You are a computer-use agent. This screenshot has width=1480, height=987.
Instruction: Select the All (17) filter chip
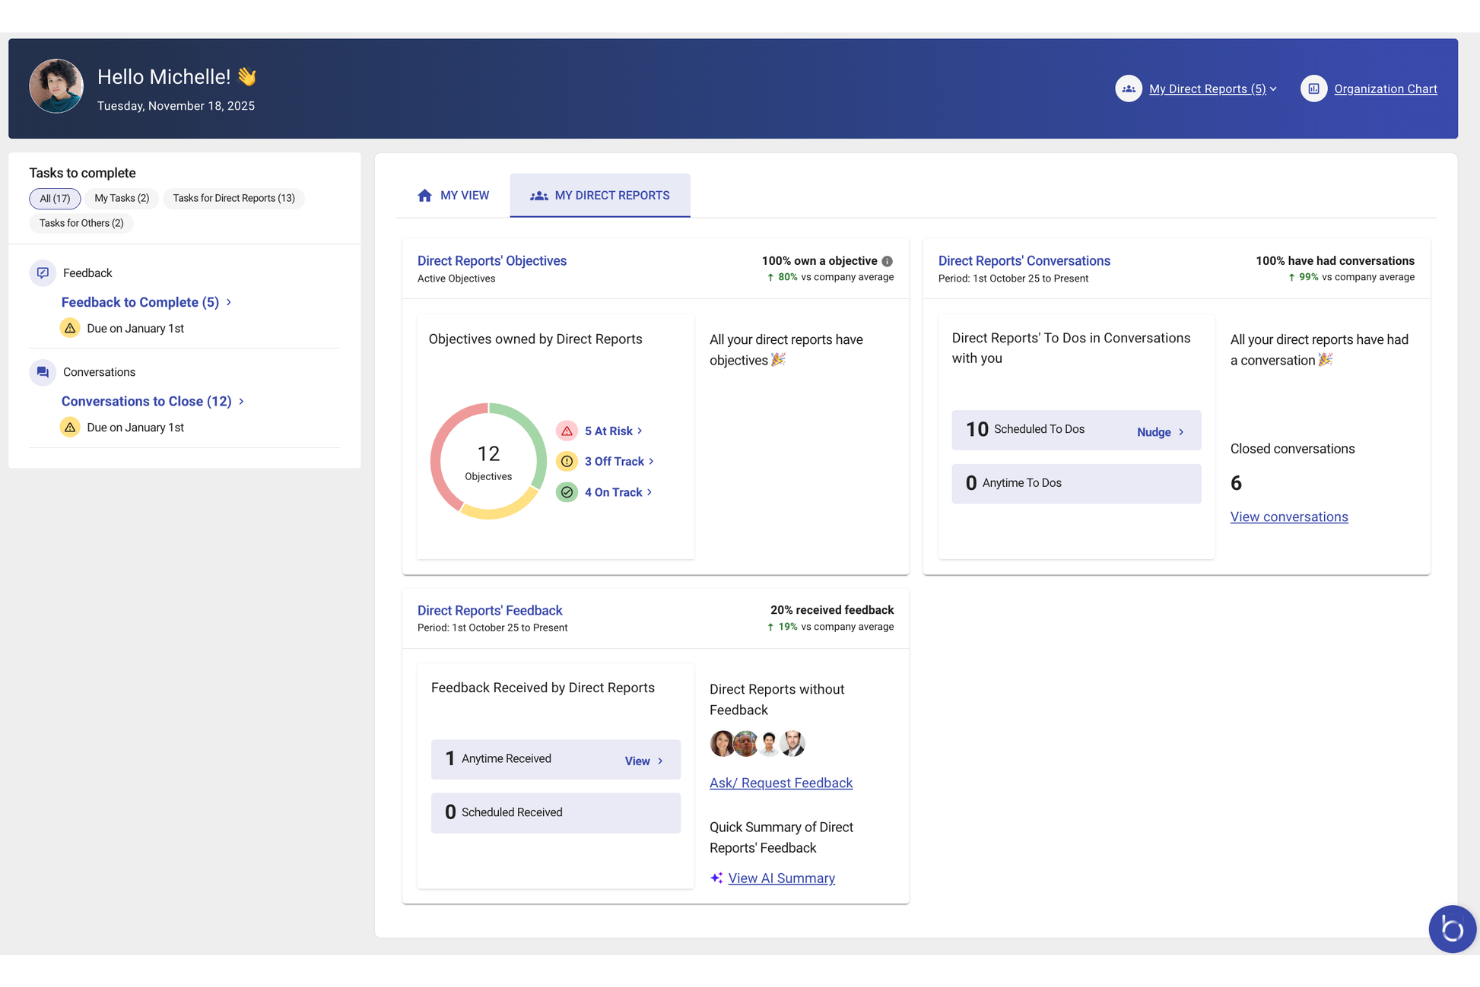coord(55,198)
